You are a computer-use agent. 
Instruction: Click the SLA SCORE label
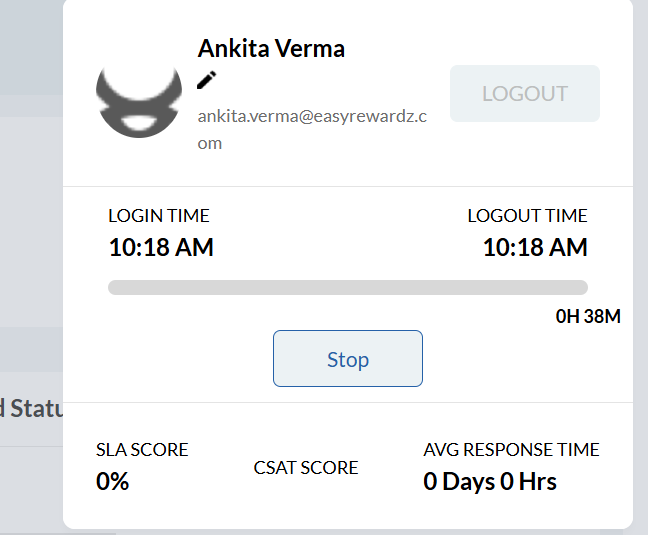pos(142,450)
